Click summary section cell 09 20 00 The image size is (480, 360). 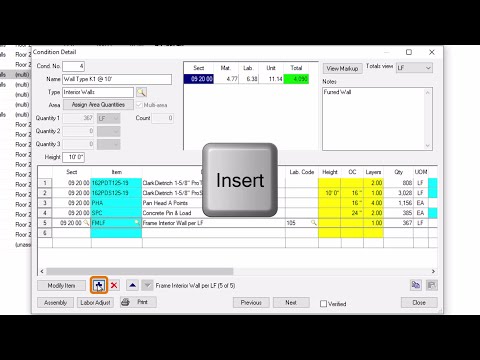199,79
